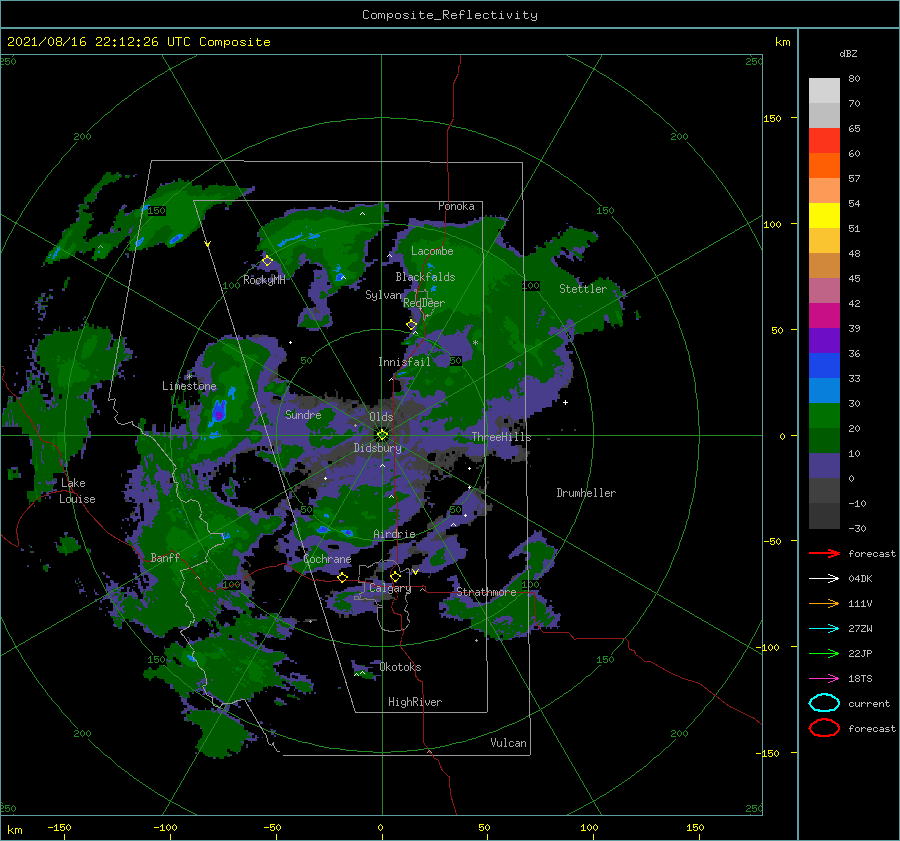
Task: Click the green 22JP arrow in the legend
Action: (824, 653)
